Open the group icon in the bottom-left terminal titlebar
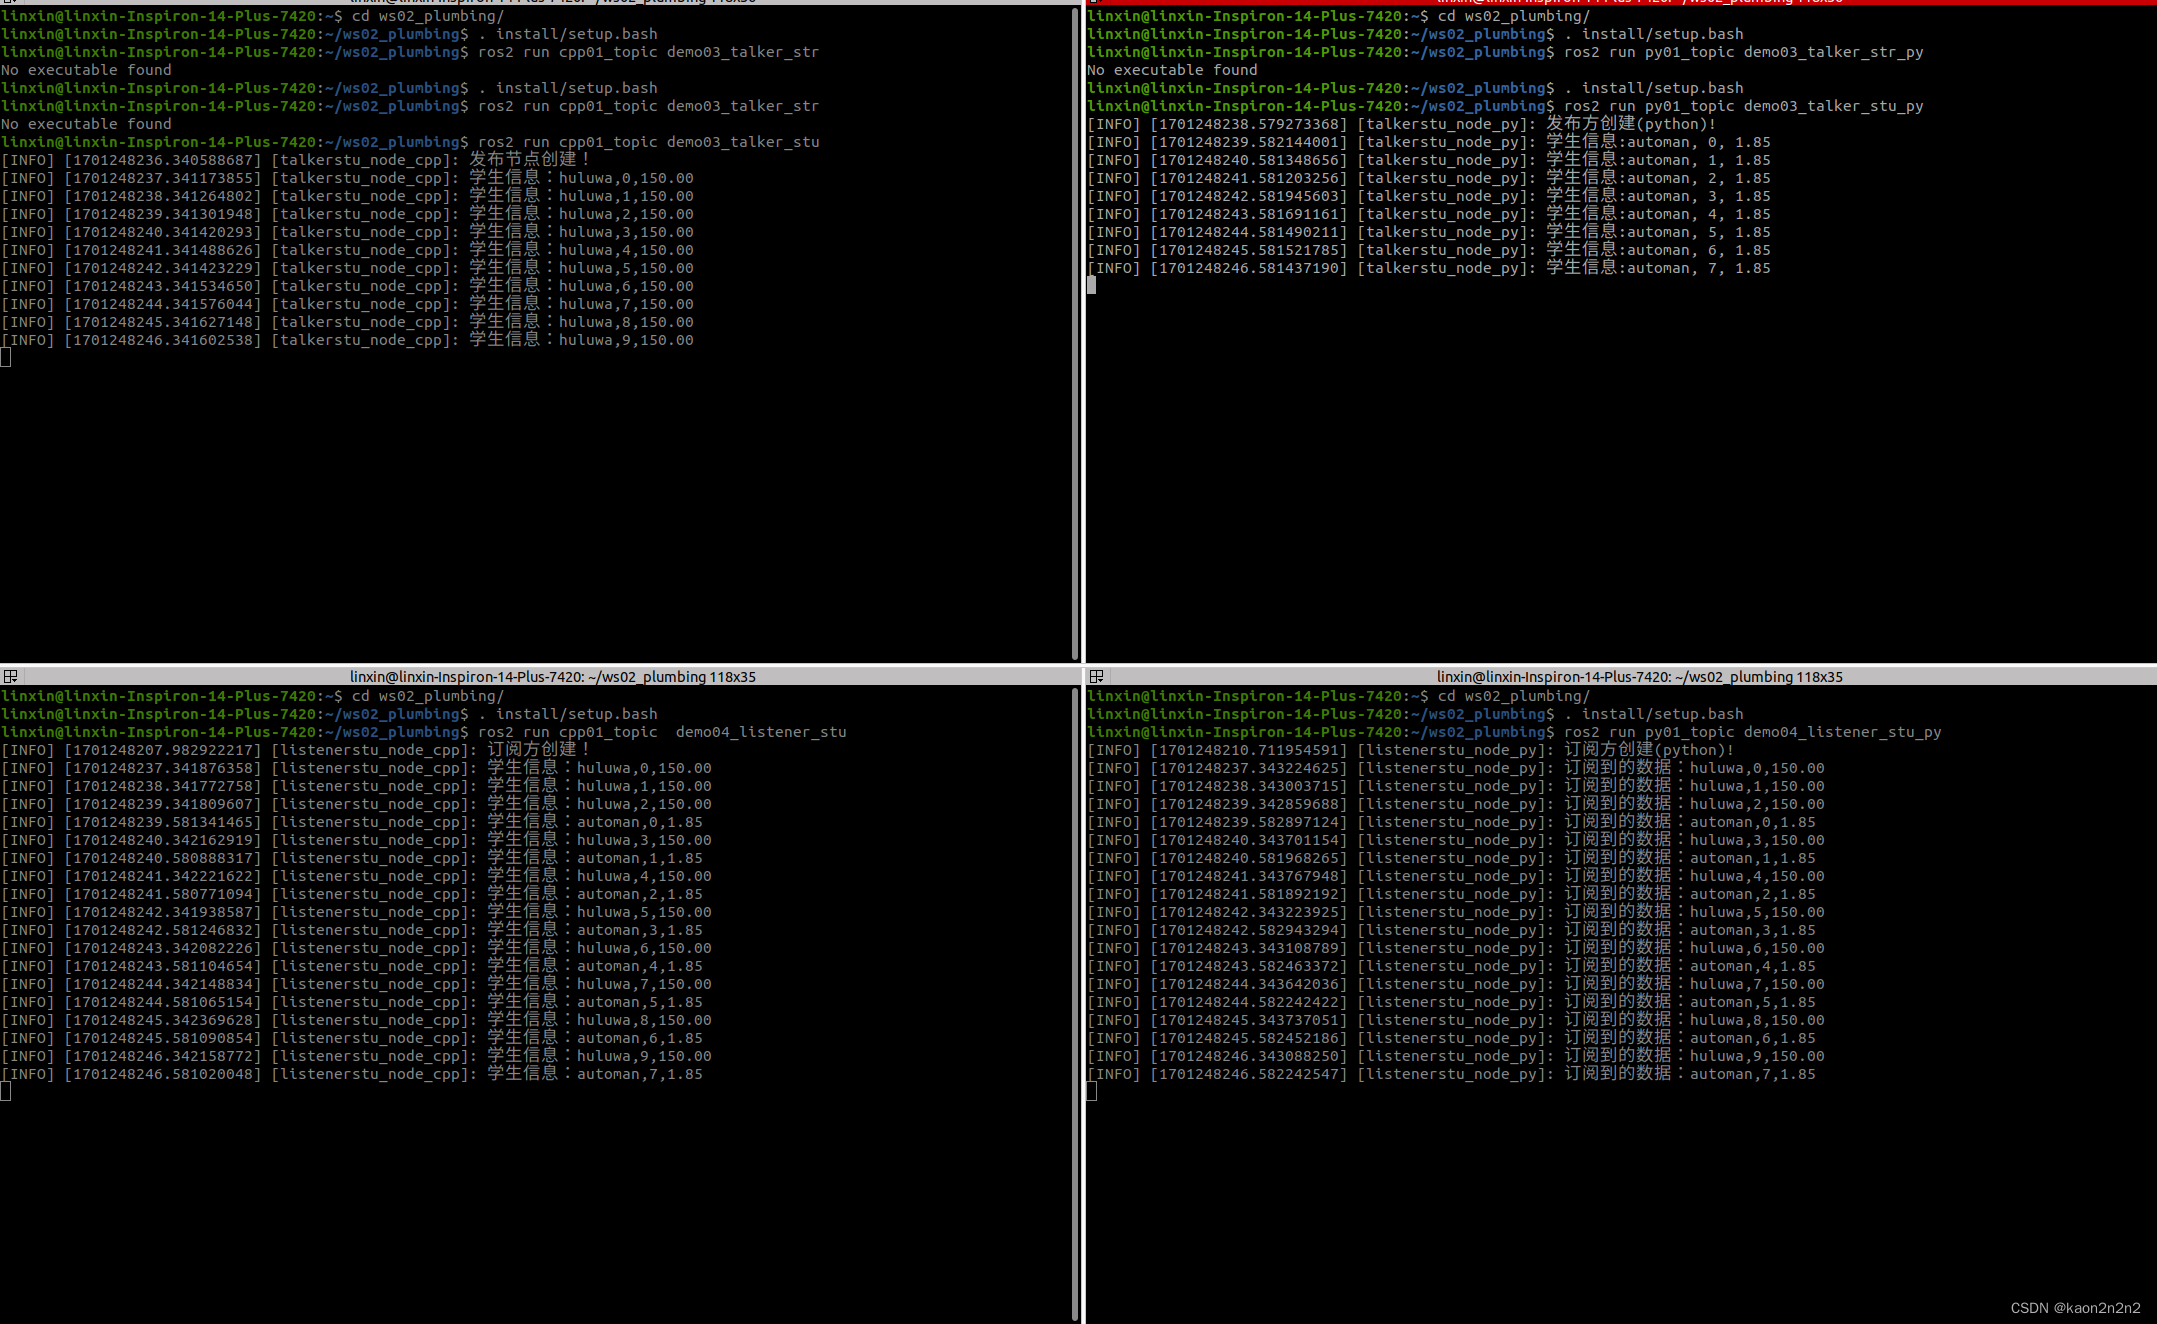Viewport: 2157px width, 1324px height. (x=10, y=677)
